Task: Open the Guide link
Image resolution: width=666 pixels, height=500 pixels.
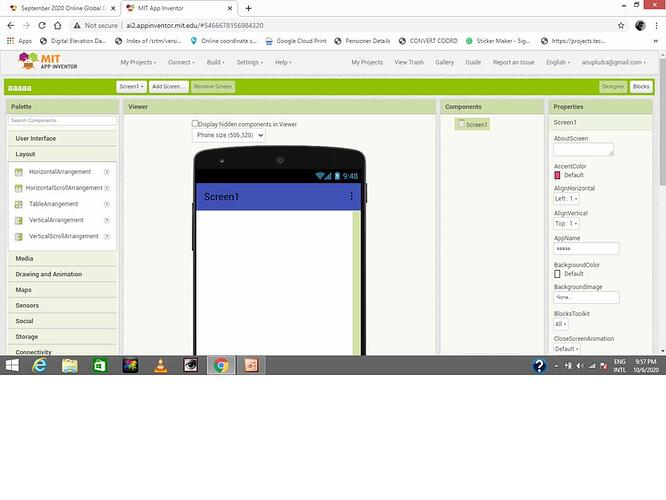Action: pos(473,62)
